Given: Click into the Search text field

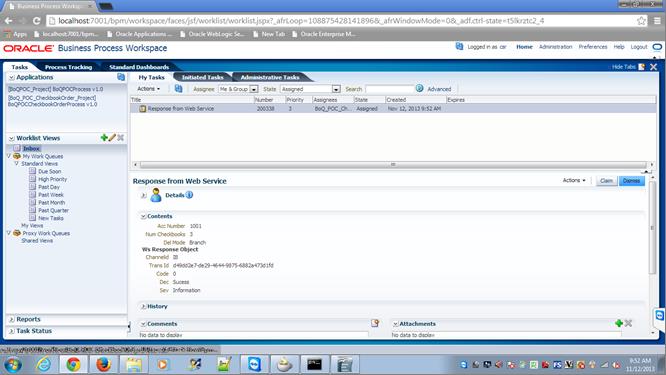Looking at the screenshot, I should coord(389,89).
